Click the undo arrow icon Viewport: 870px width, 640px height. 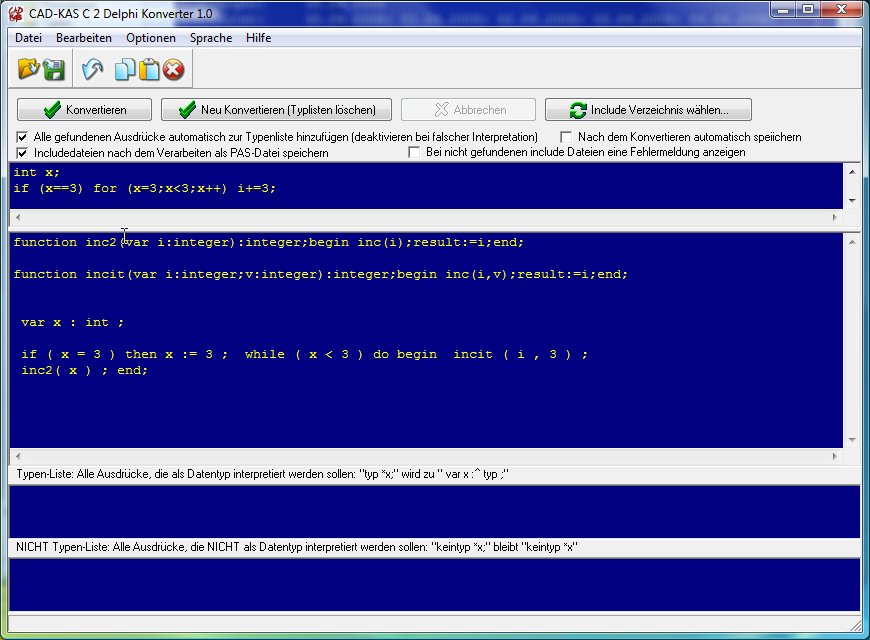[93, 69]
